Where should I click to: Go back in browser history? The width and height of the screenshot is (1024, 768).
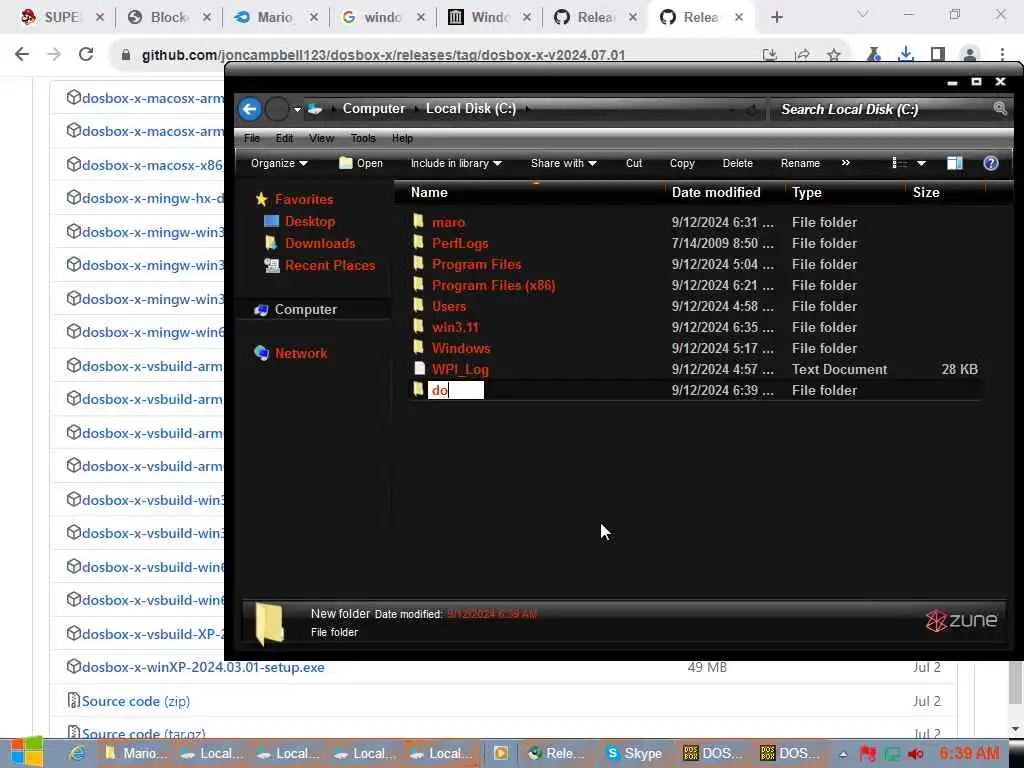22,54
